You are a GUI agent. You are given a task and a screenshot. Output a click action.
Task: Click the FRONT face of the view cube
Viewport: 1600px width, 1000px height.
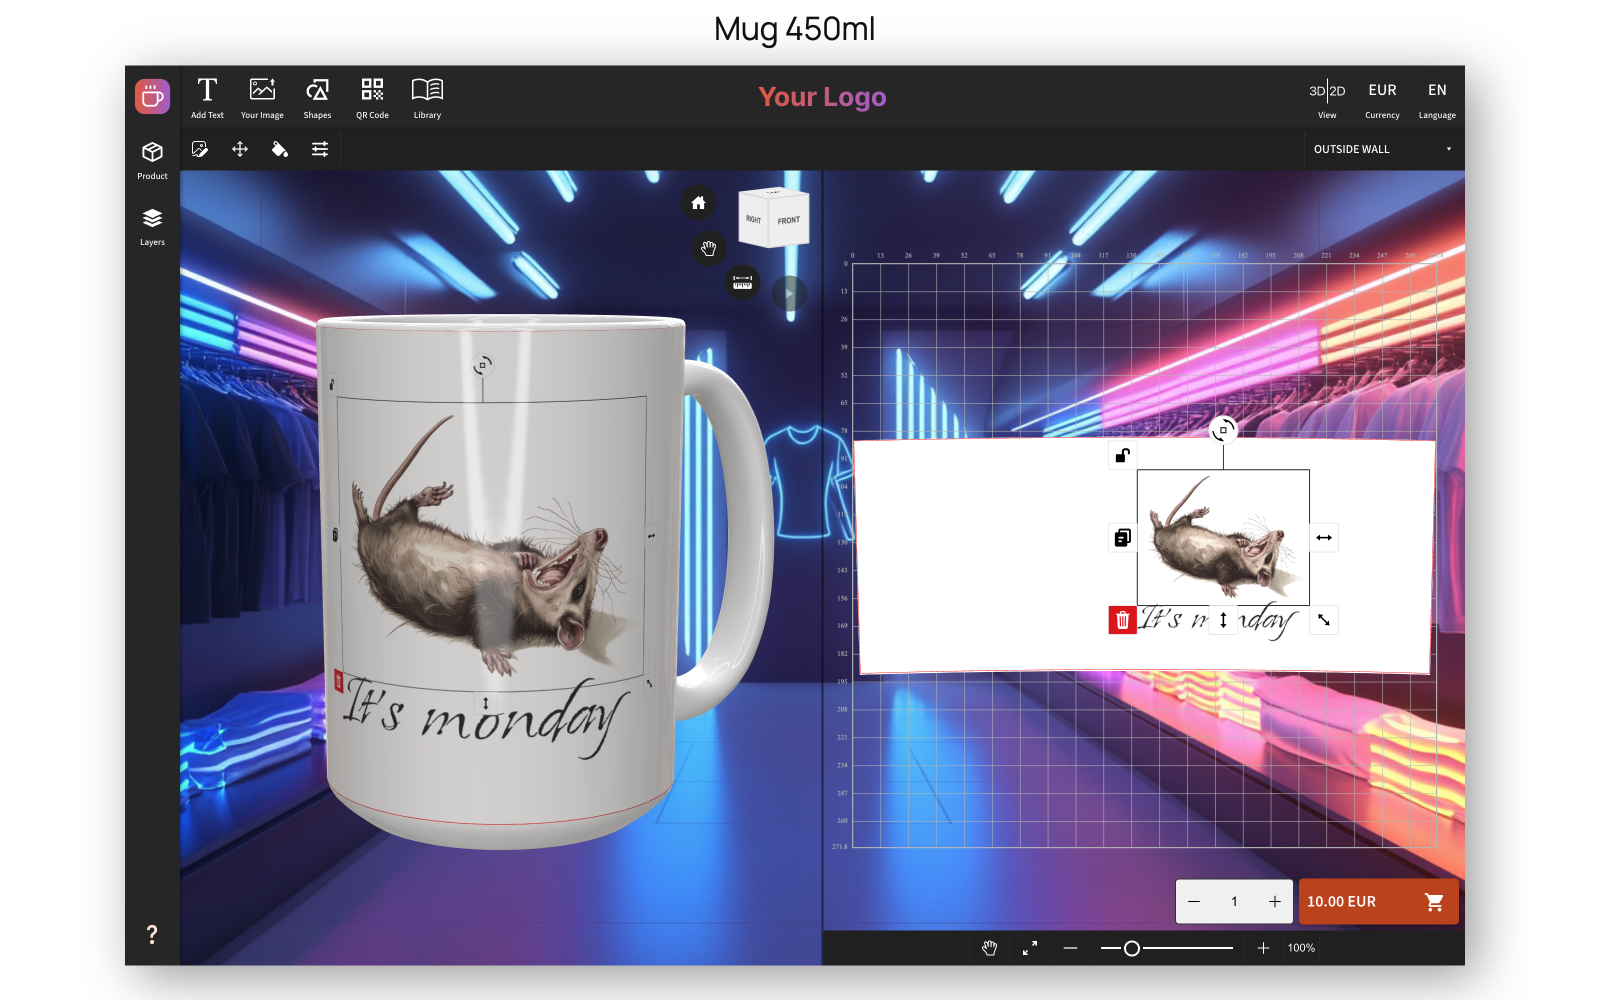788,221
